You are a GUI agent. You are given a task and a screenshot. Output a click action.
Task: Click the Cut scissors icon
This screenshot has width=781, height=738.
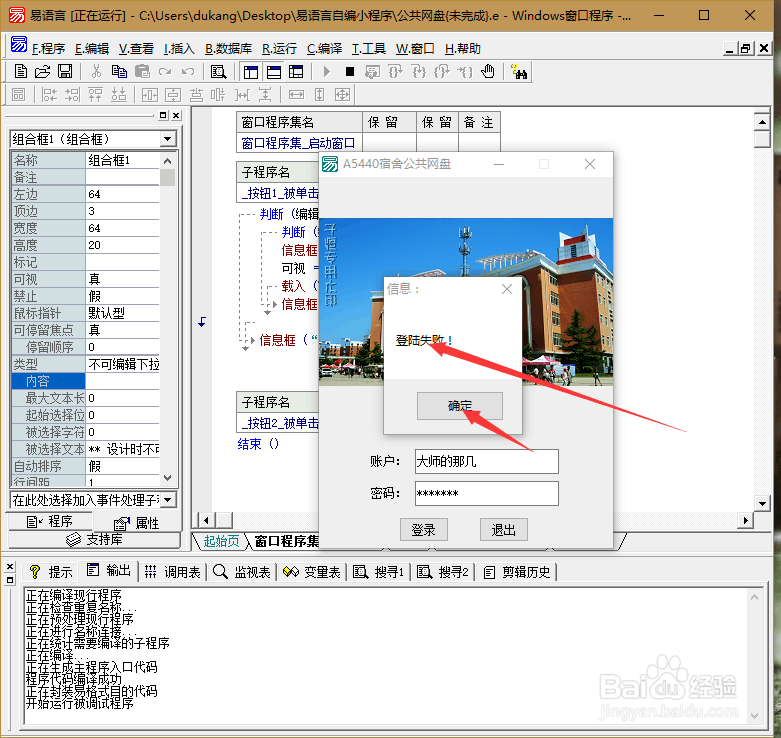[96, 72]
